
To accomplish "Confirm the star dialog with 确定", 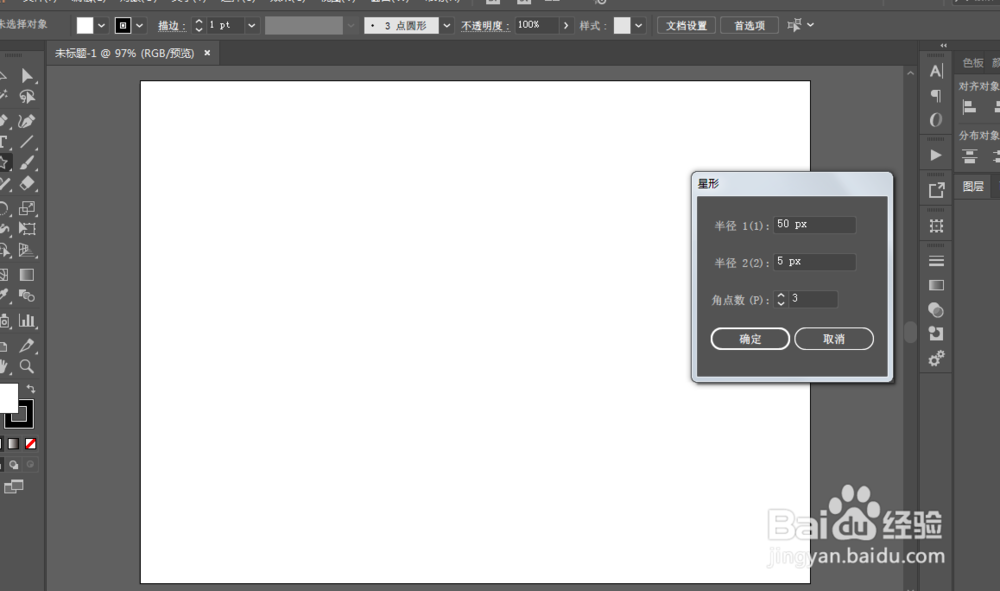I will pos(751,338).
